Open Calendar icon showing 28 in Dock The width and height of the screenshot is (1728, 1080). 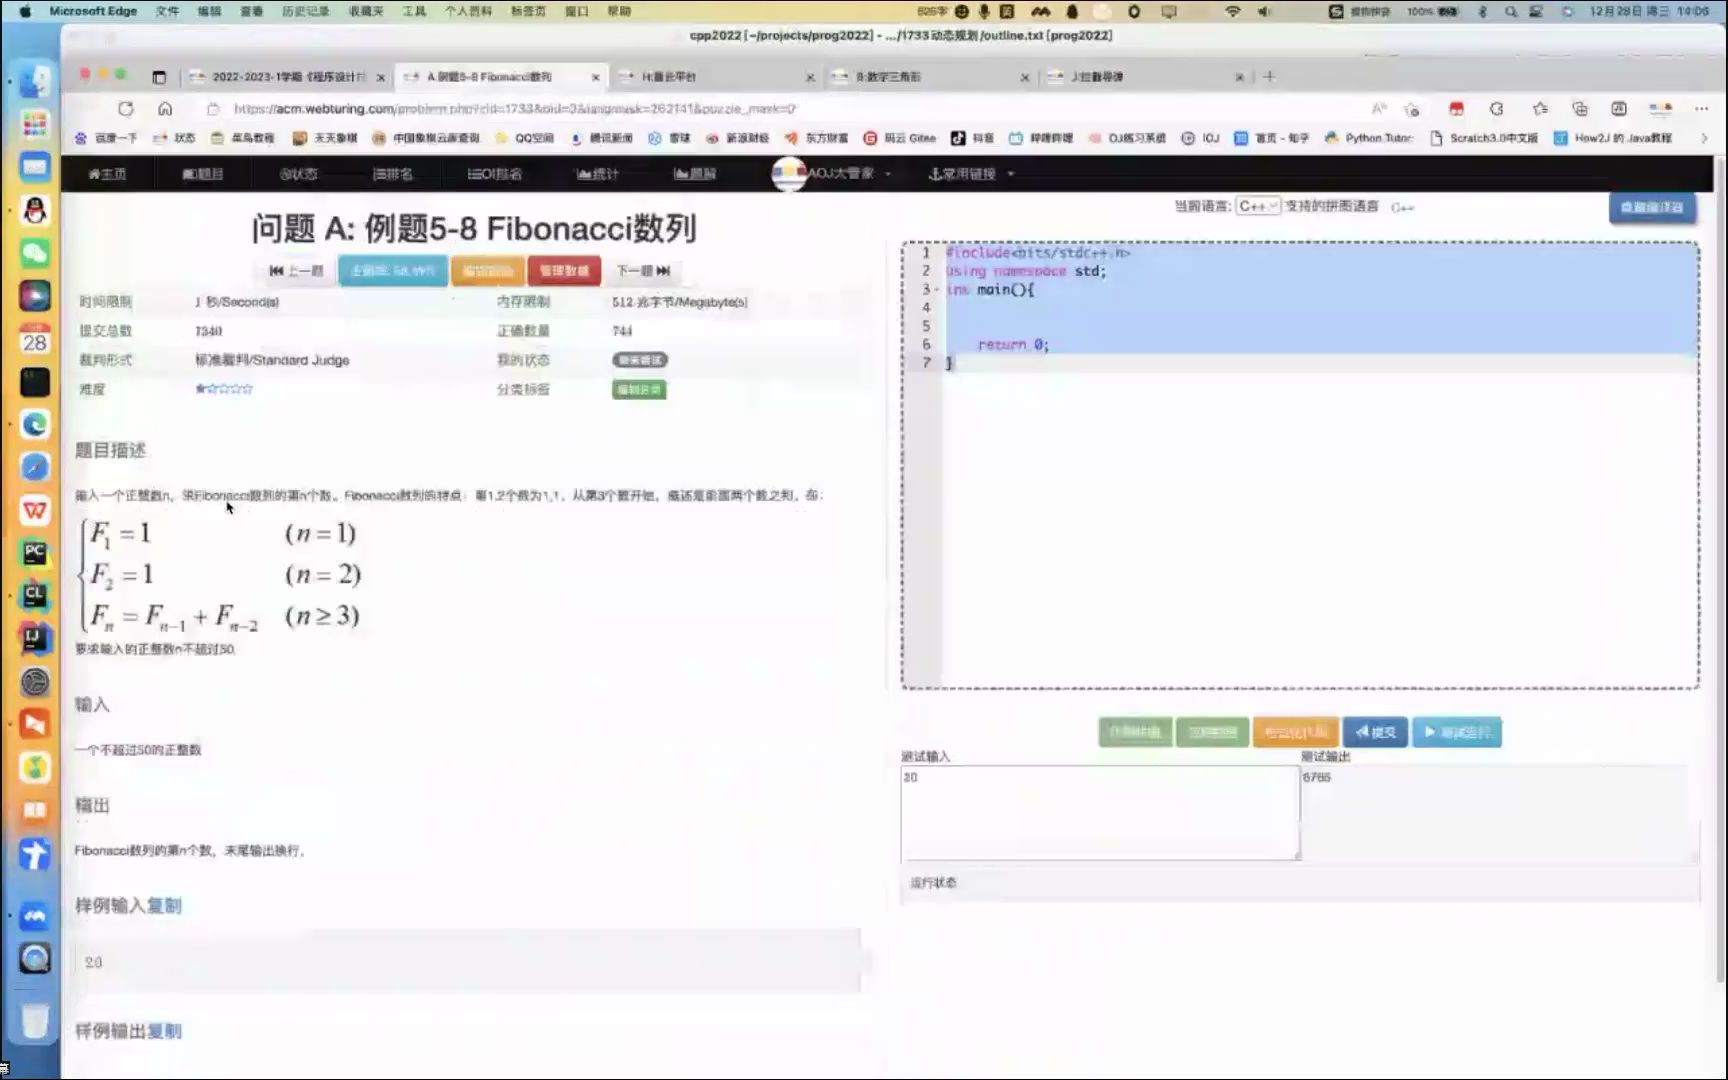pos(35,339)
